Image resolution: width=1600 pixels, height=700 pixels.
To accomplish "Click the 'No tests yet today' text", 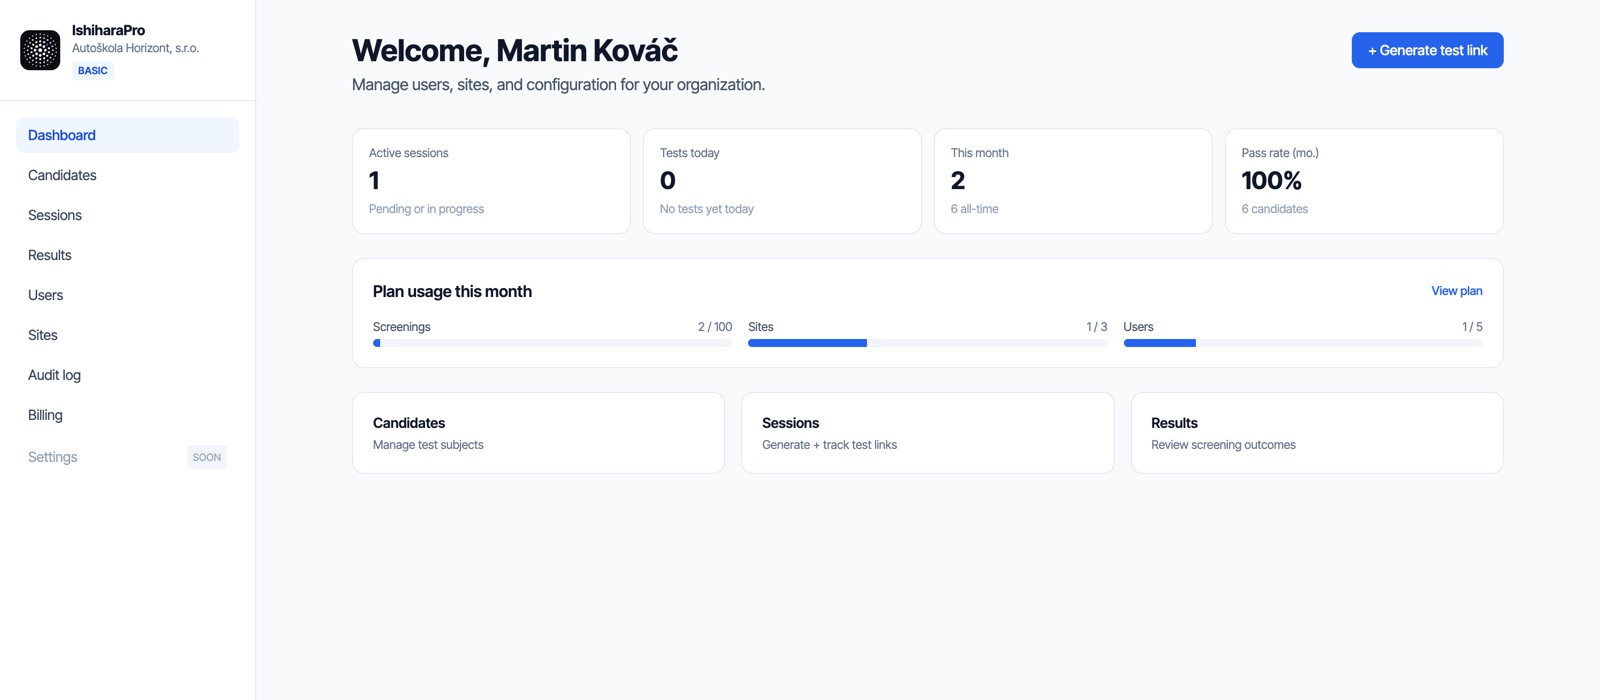I will pos(707,209).
